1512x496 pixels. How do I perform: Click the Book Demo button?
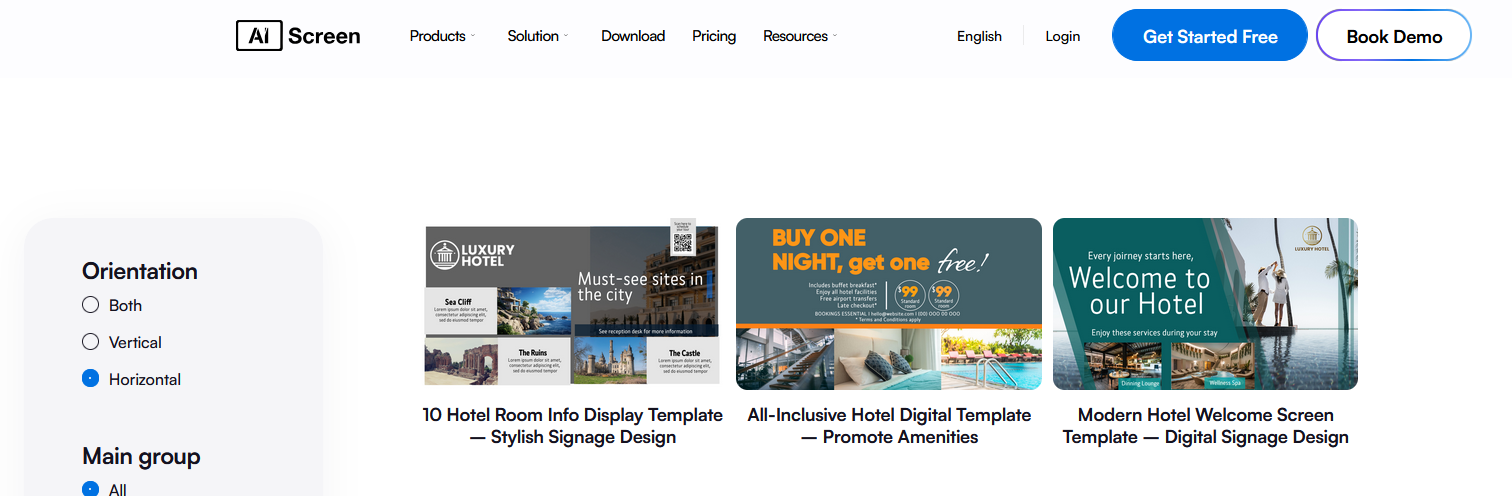pos(1394,36)
